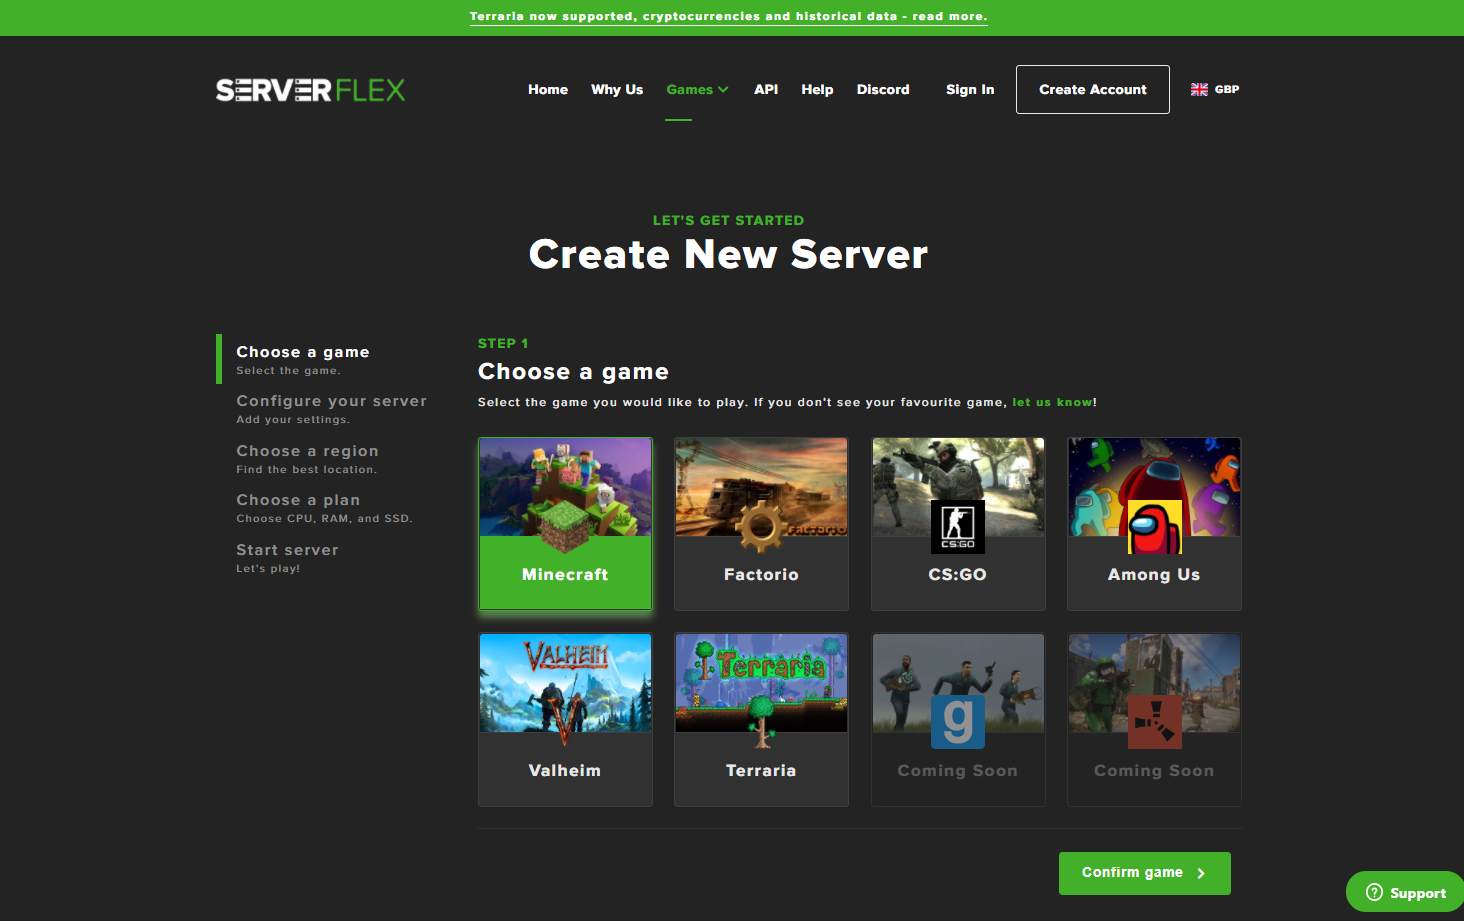The height and width of the screenshot is (921, 1464).
Task: Navigate to the API page
Action: [x=766, y=89]
